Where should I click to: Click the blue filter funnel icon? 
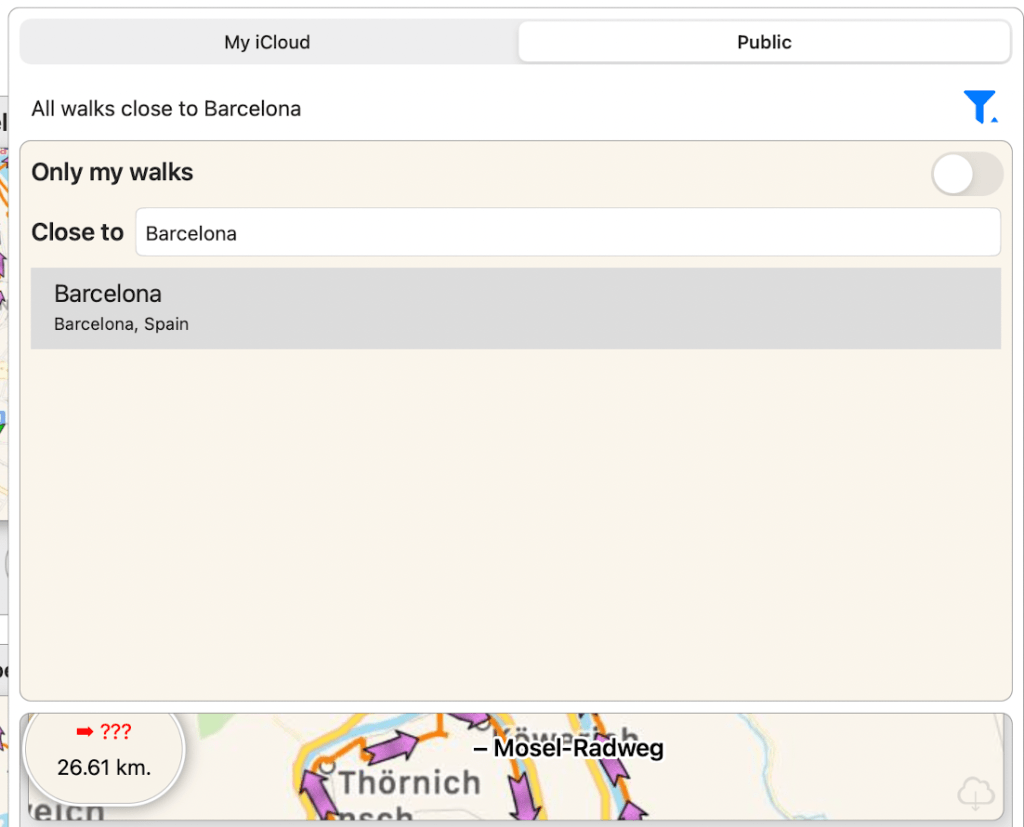[x=978, y=106]
